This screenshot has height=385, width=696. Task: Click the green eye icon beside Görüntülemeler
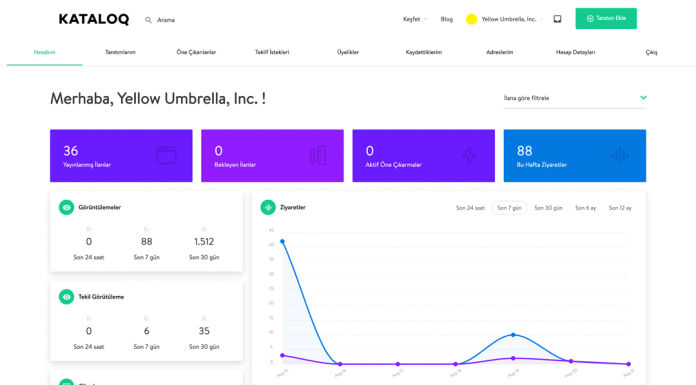click(x=67, y=207)
